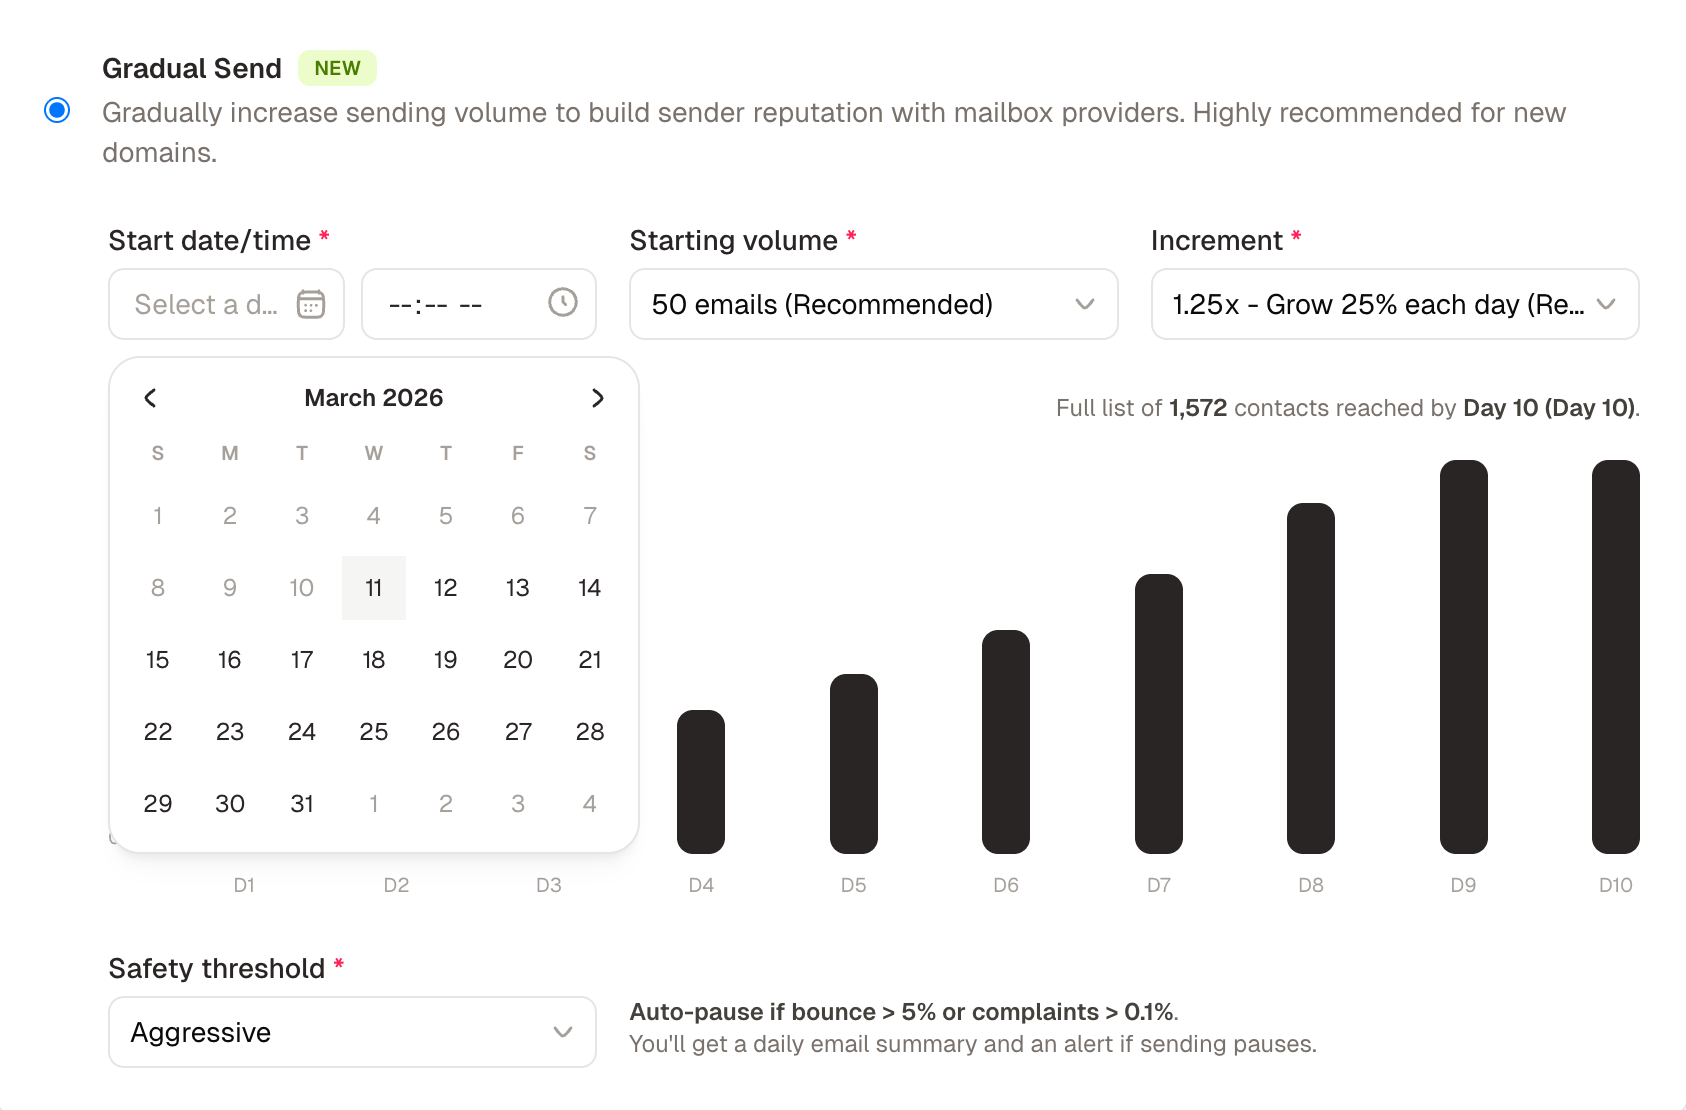Image resolution: width=1686 pixels, height=1110 pixels.
Task: Open the Aggressive safety threshold dropdown
Action: click(351, 1032)
